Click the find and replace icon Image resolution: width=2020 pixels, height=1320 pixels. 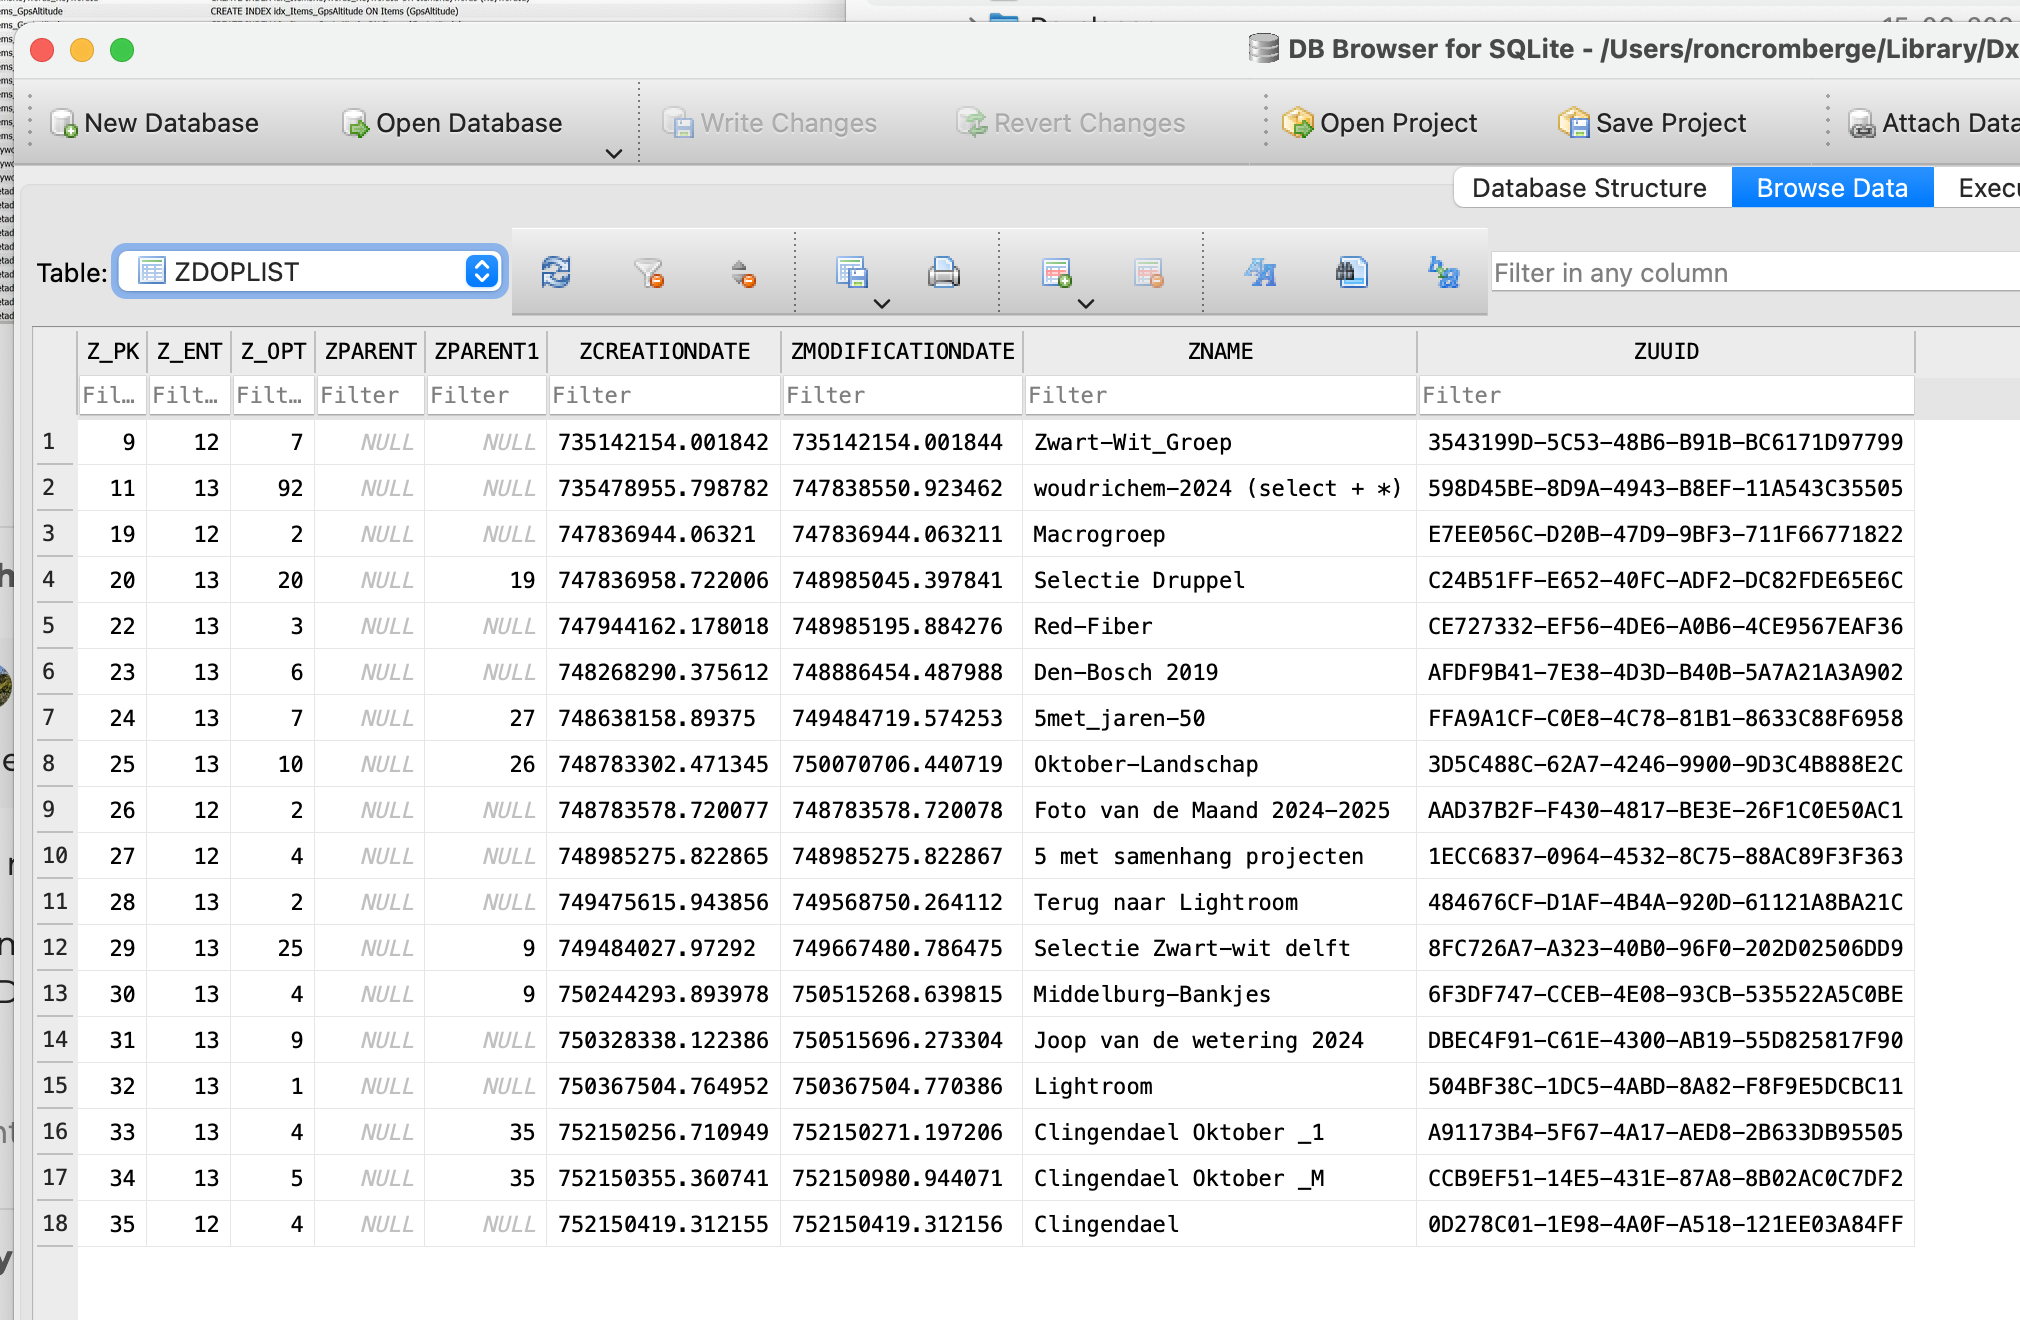click(x=1444, y=272)
